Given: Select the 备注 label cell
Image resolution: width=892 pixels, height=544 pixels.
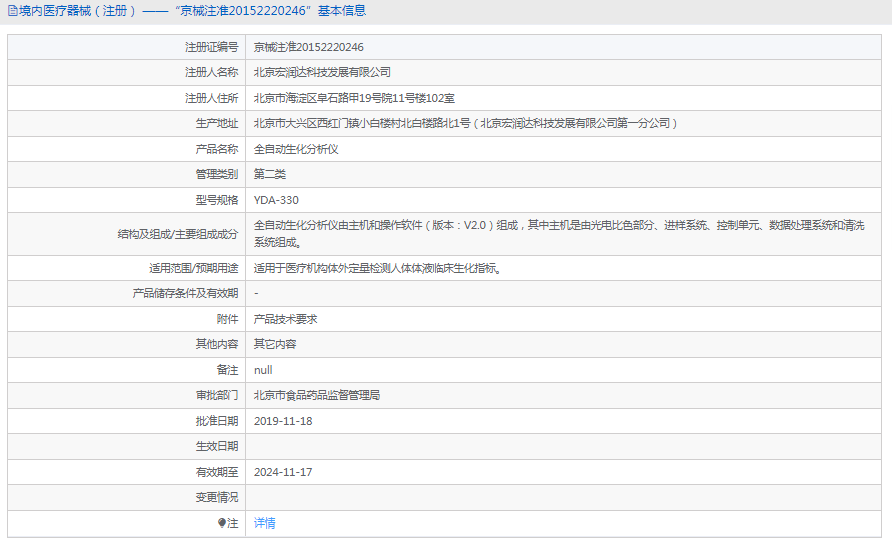Looking at the screenshot, I should 126,370.
